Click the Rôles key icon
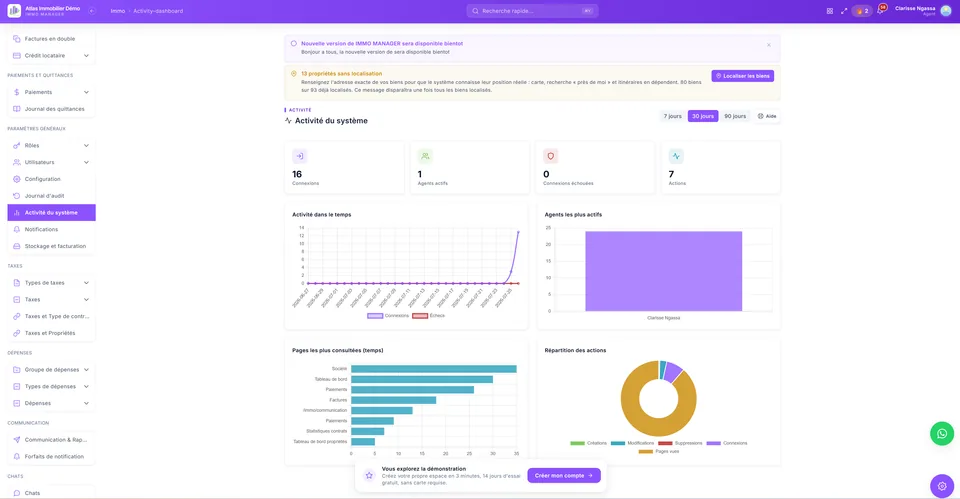The height and width of the screenshot is (499, 960). pyautogui.click(x=17, y=146)
